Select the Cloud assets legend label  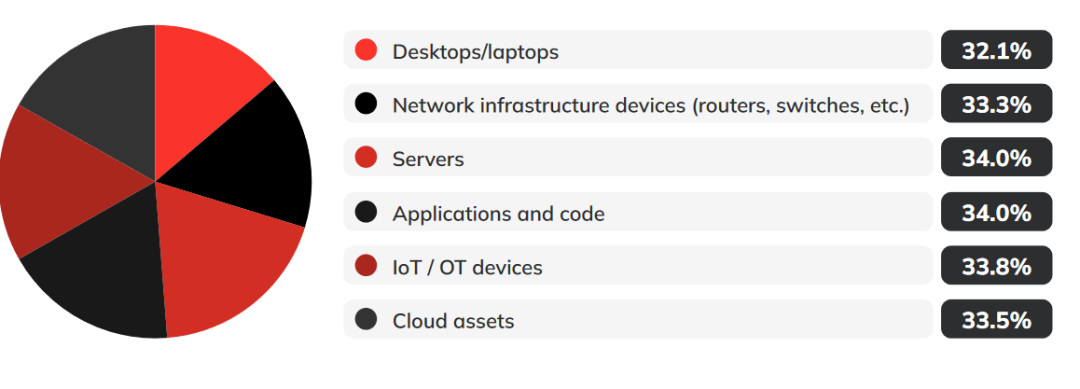[x=453, y=321]
